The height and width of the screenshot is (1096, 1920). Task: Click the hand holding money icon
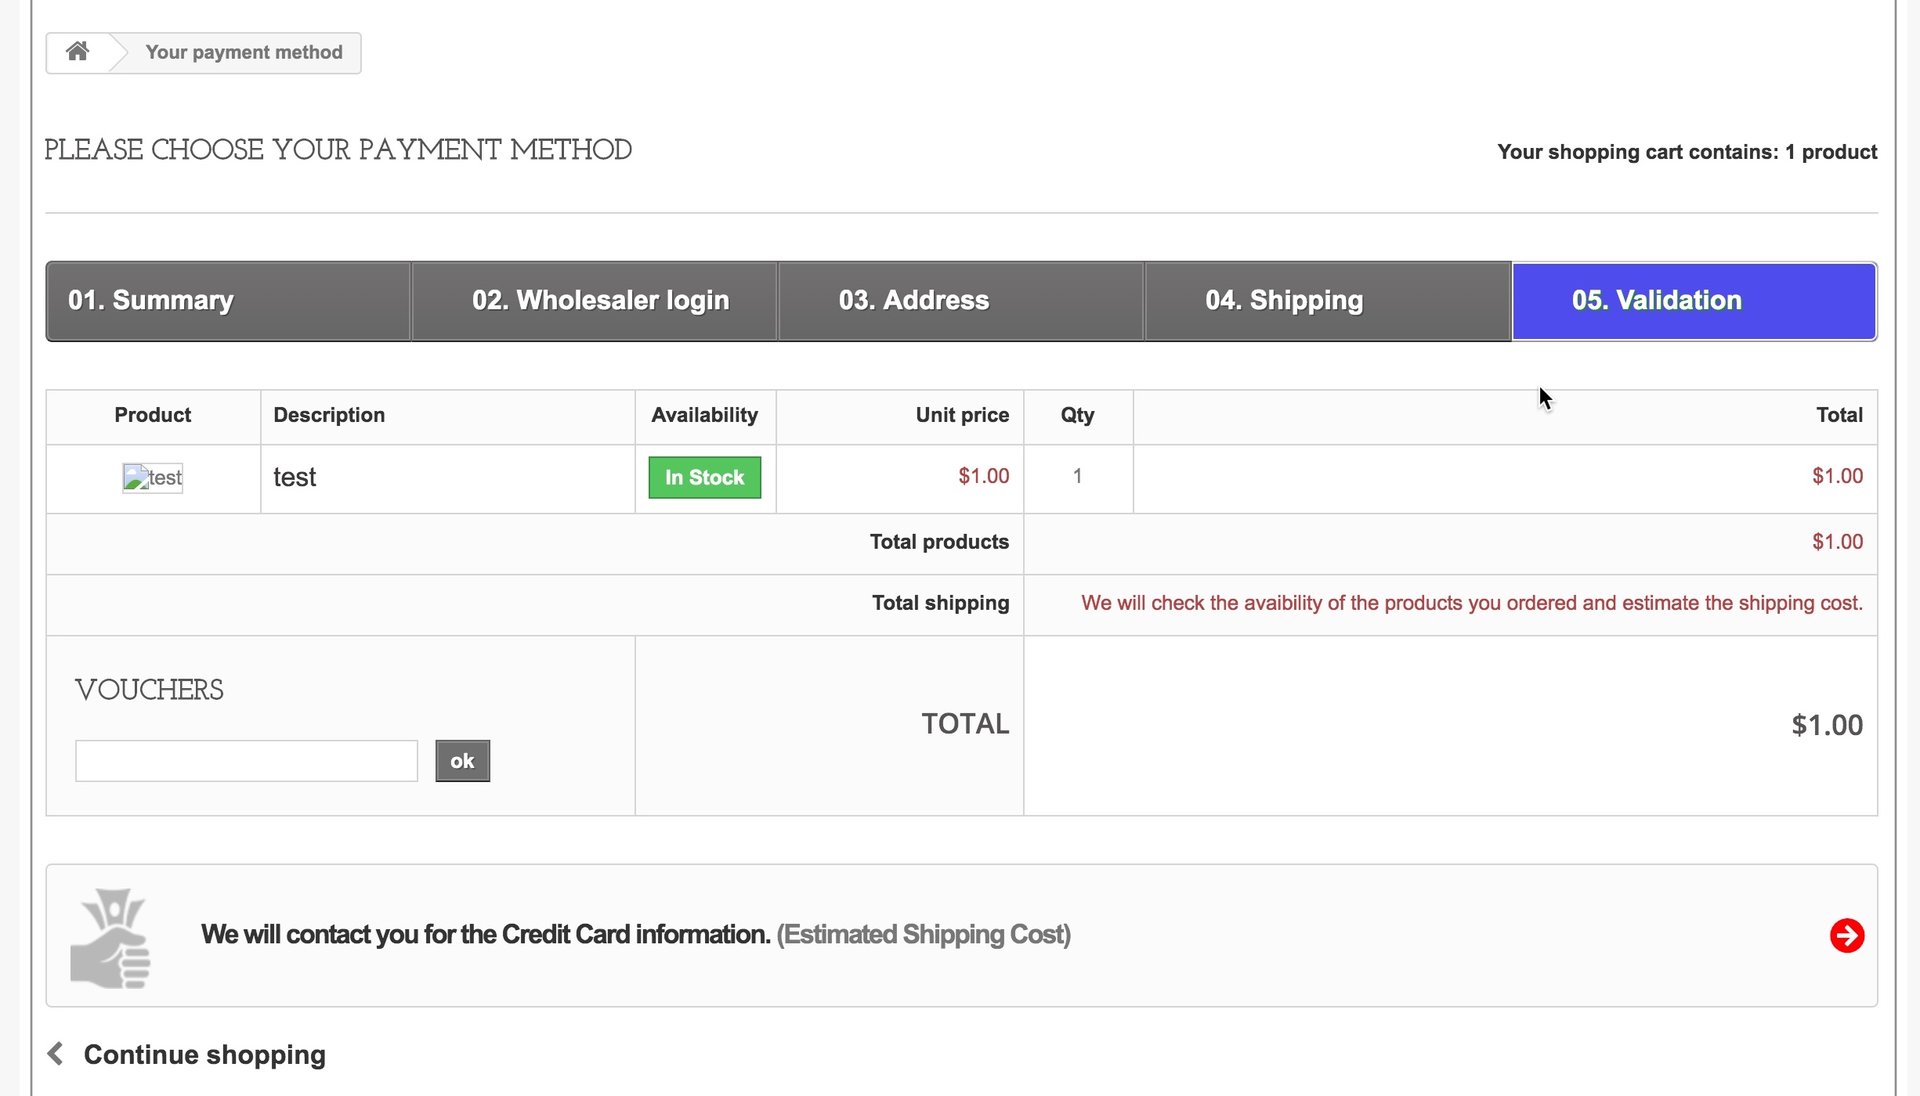click(111, 938)
